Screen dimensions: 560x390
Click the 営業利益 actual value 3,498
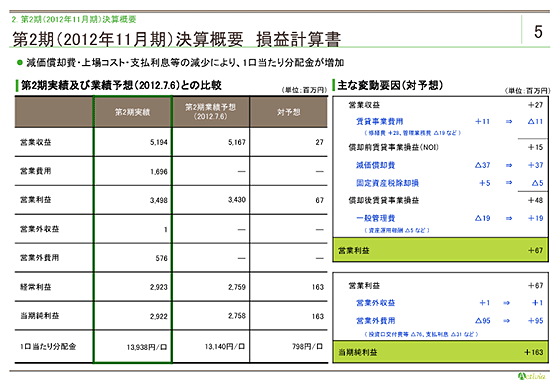(x=159, y=200)
